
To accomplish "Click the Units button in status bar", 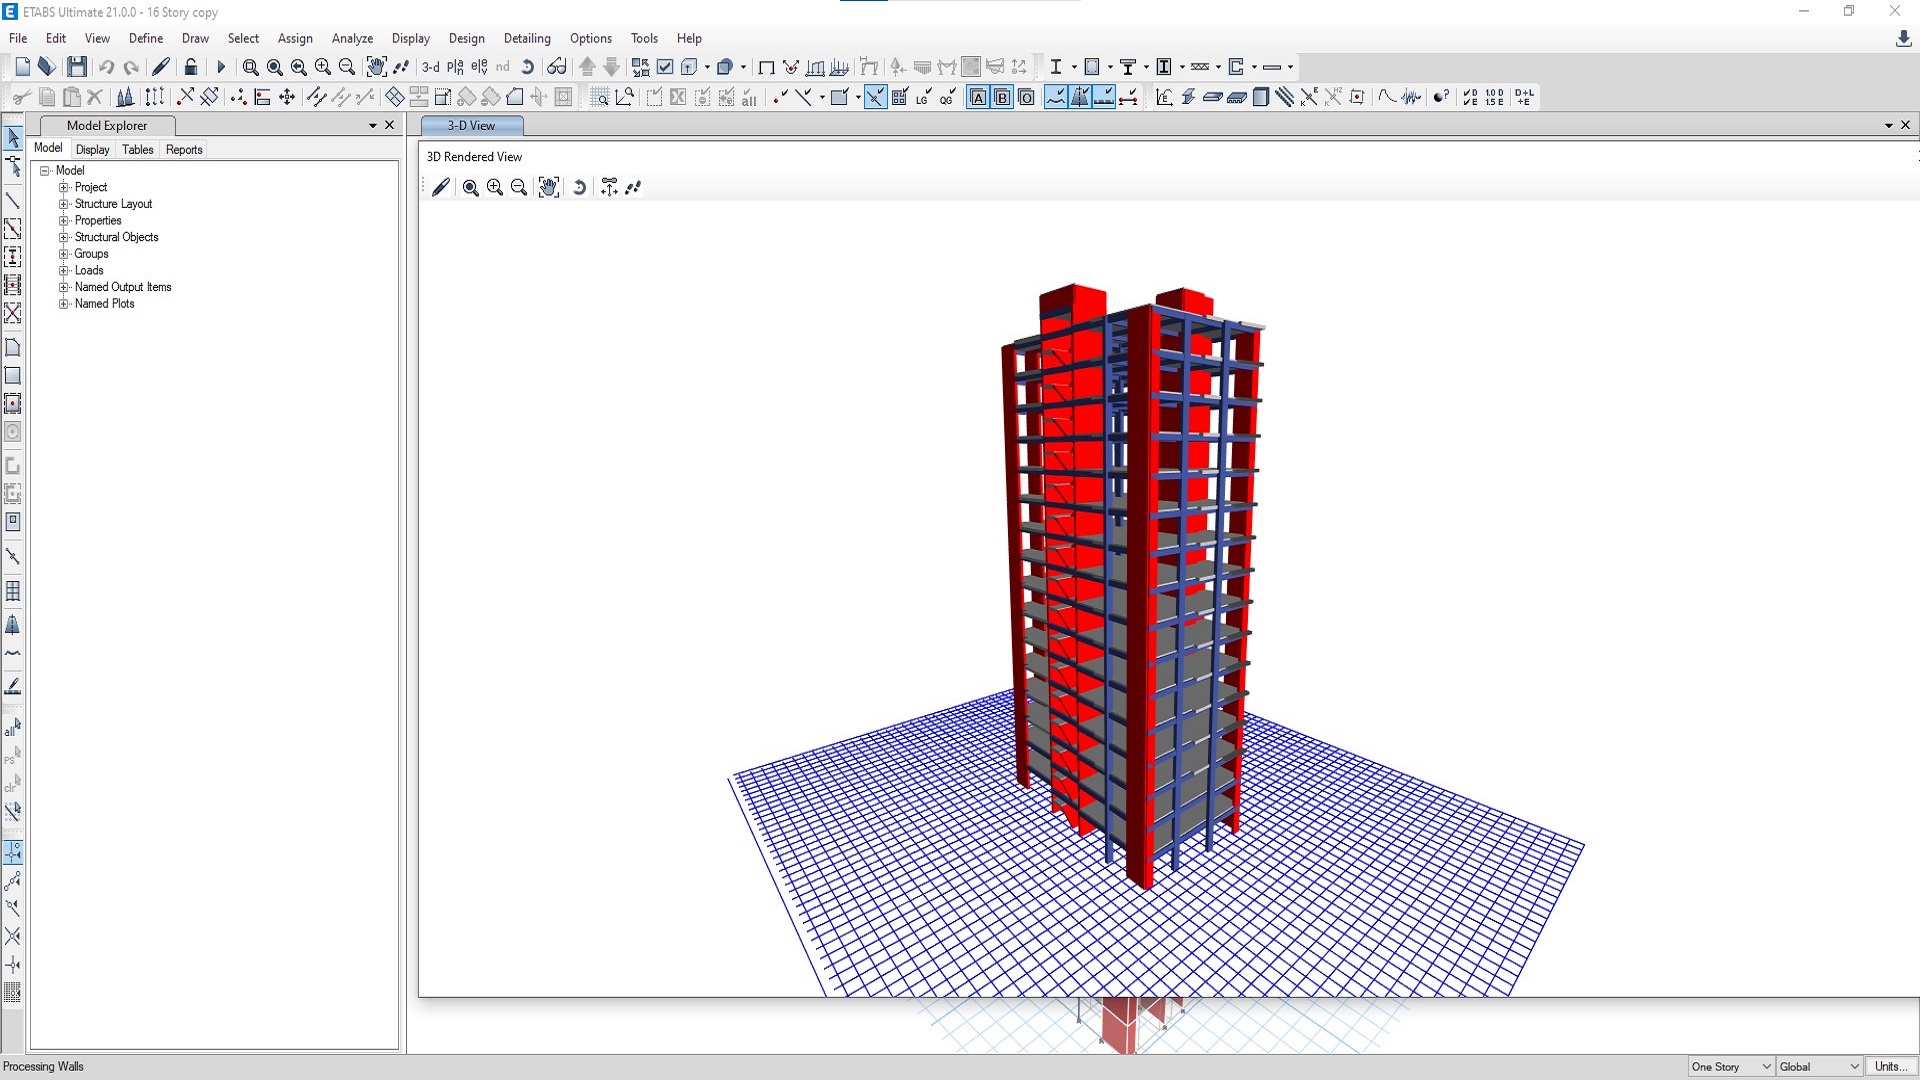I will [x=1889, y=1067].
